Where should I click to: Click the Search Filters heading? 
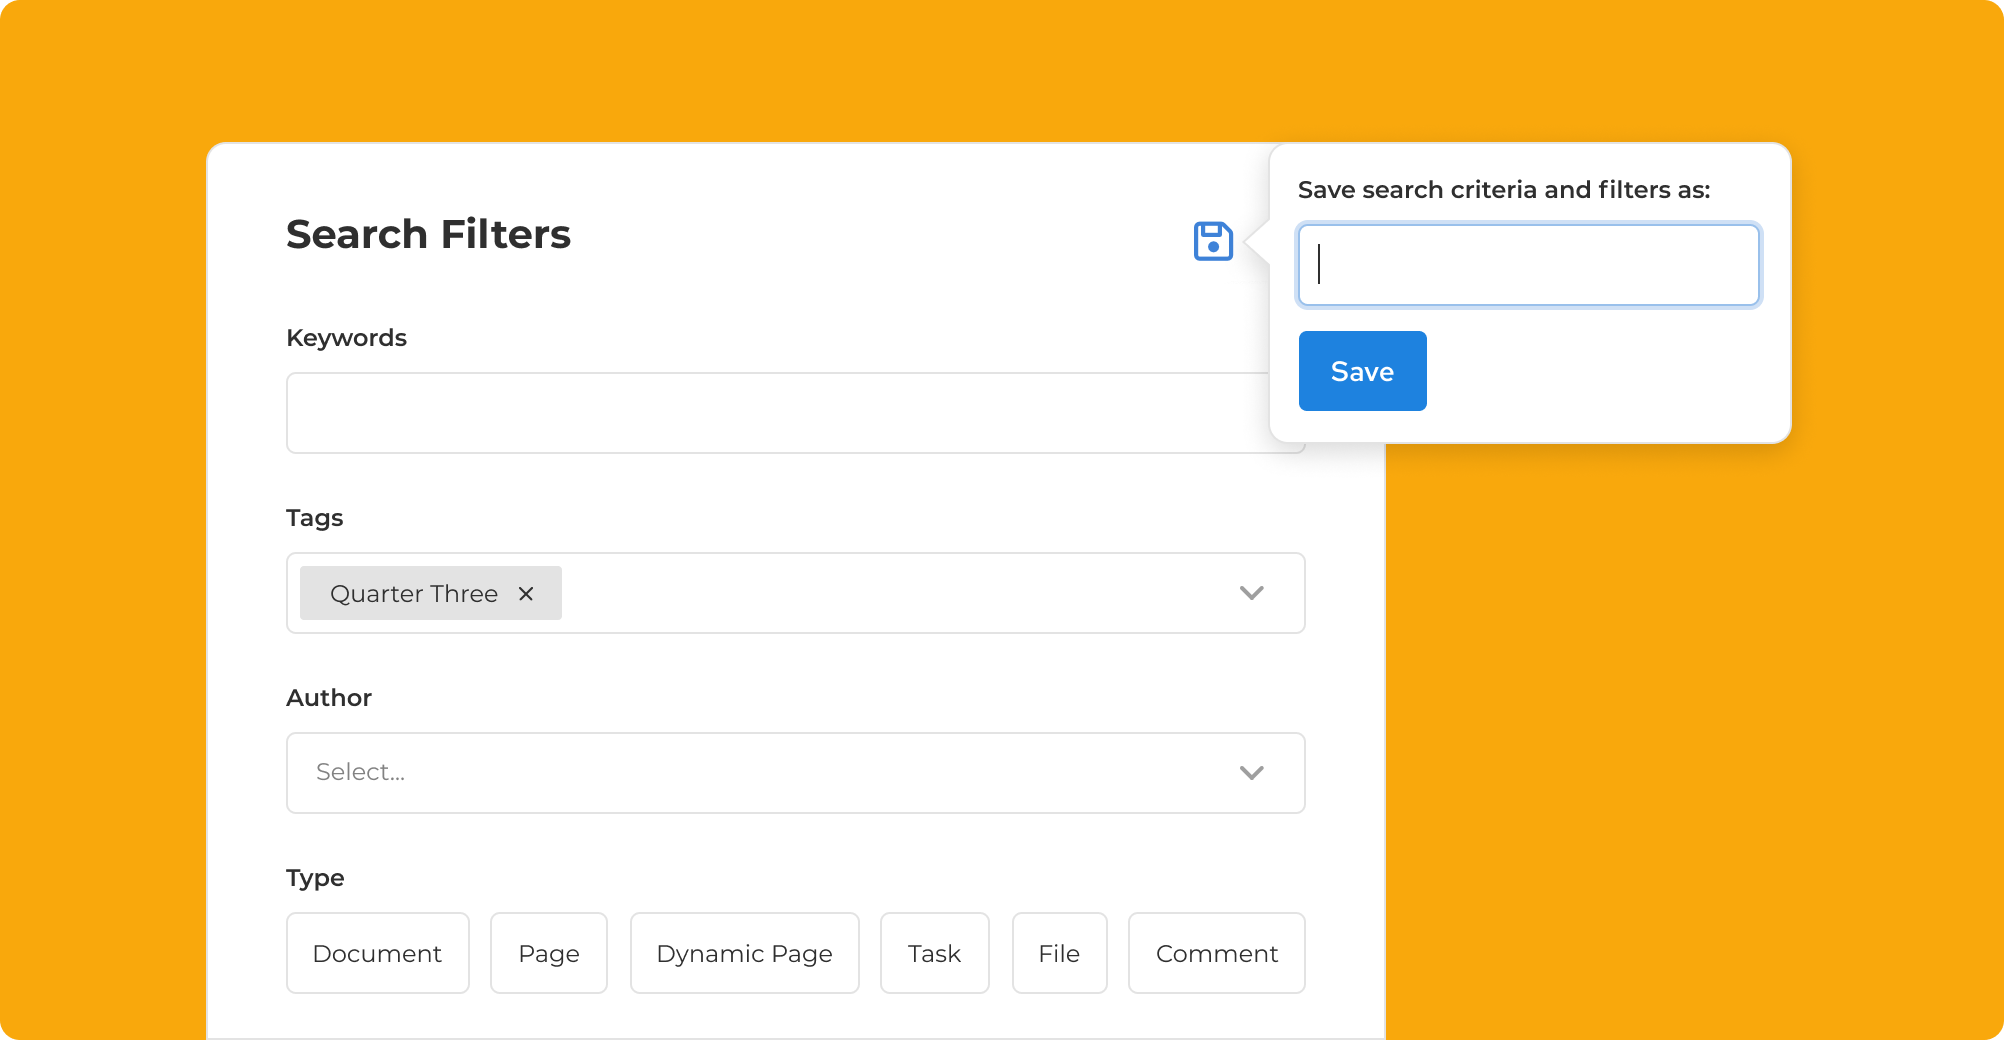428,234
